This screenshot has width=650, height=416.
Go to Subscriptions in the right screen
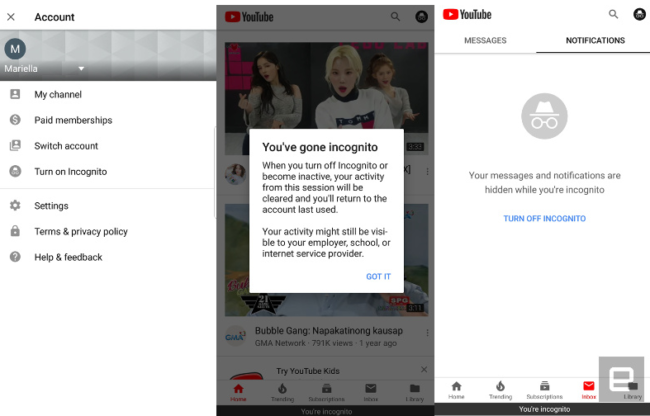[544, 390]
